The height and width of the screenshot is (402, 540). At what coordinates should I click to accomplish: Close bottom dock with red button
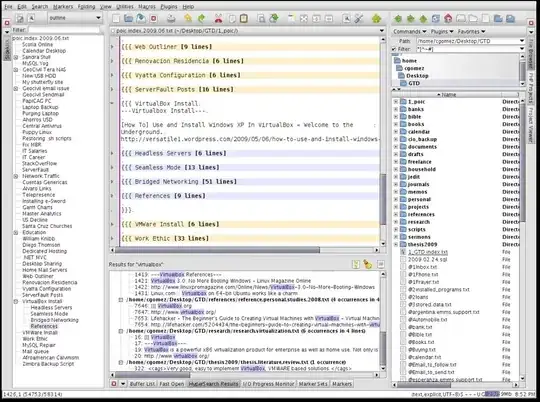[114, 383]
